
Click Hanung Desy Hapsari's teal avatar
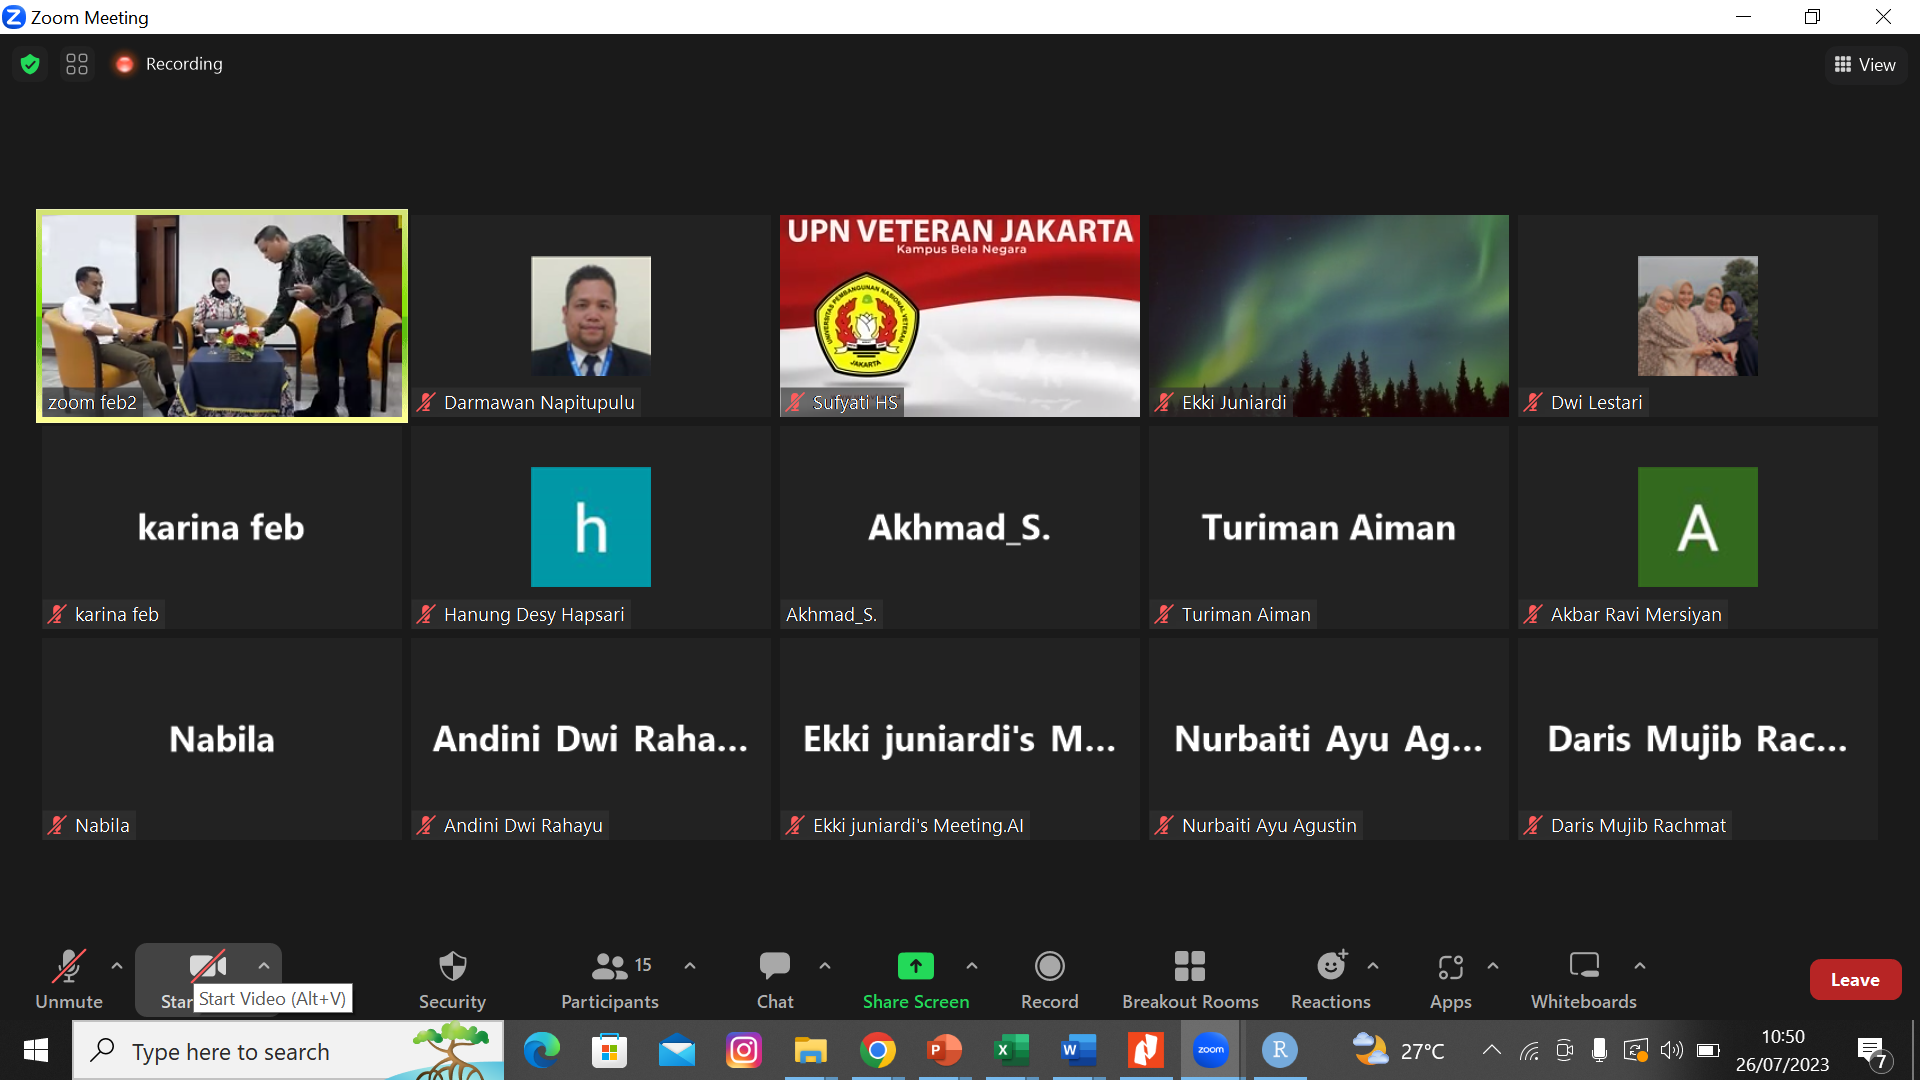click(591, 527)
